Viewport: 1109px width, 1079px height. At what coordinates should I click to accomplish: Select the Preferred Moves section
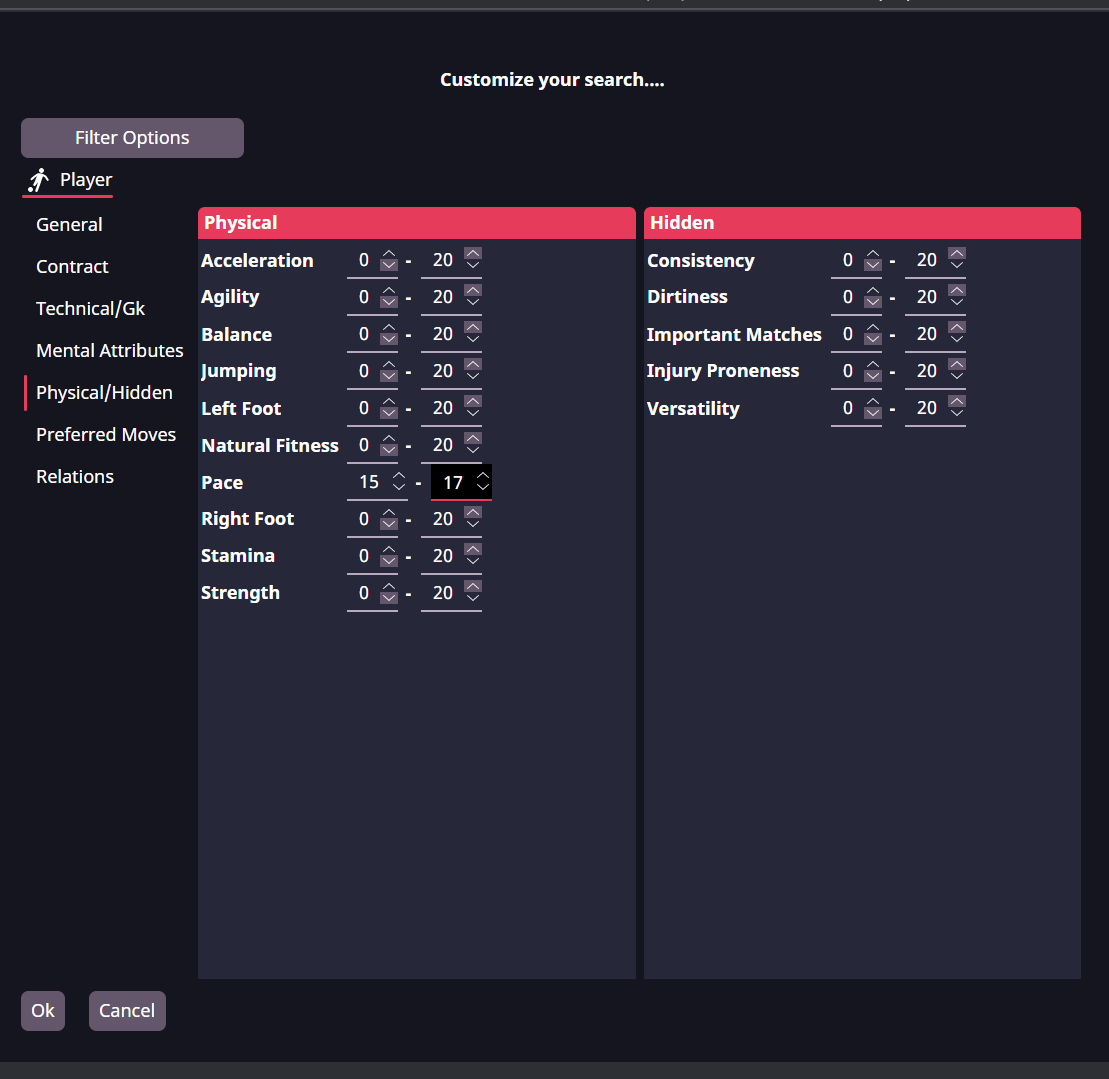(x=106, y=435)
